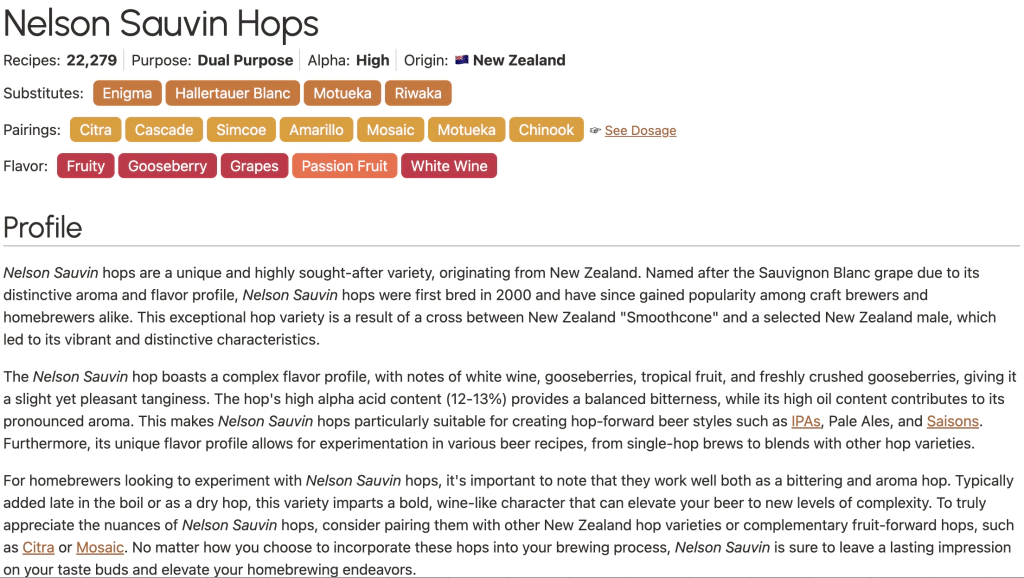The height and width of the screenshot is (578, 1024).
Task: Open the Amarillo pairing tag
Action: pos(316,130)
